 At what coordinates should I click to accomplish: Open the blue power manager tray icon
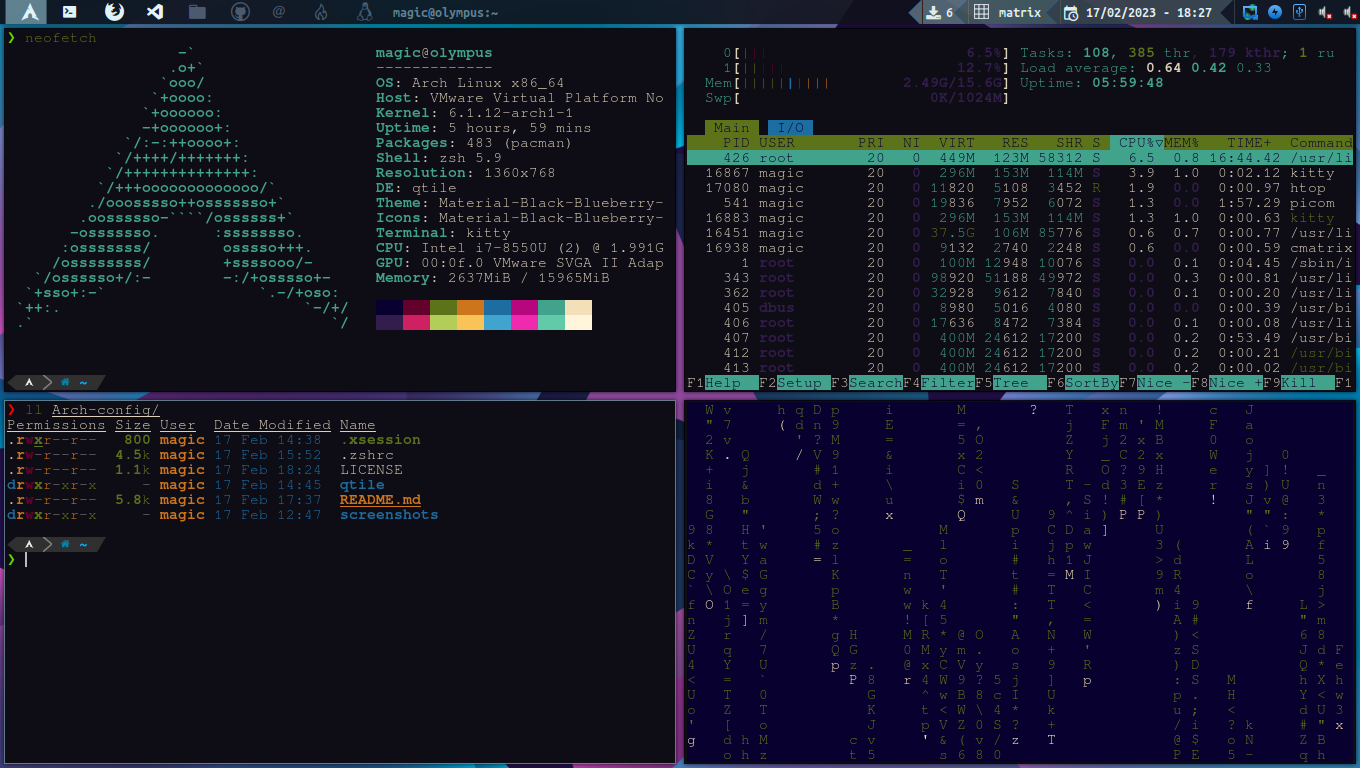pyautogui.click(x=1275, y=13)
